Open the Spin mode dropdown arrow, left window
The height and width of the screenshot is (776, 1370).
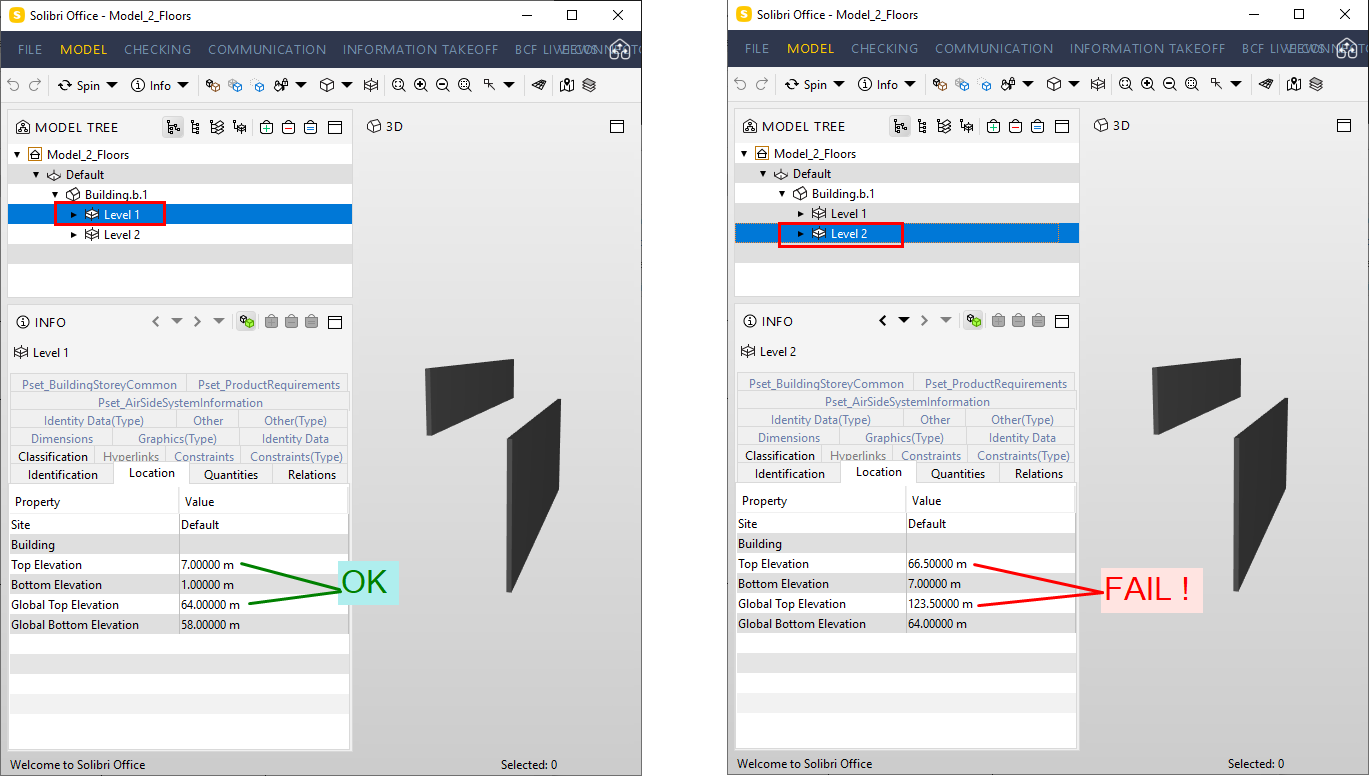tap(112, 85)
